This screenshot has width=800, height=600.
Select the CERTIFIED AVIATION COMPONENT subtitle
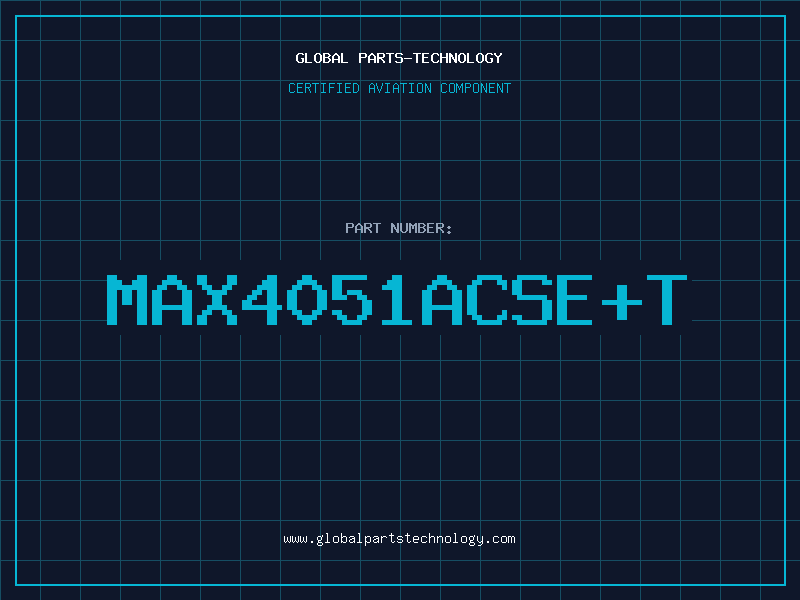click(x=399, y=88)
